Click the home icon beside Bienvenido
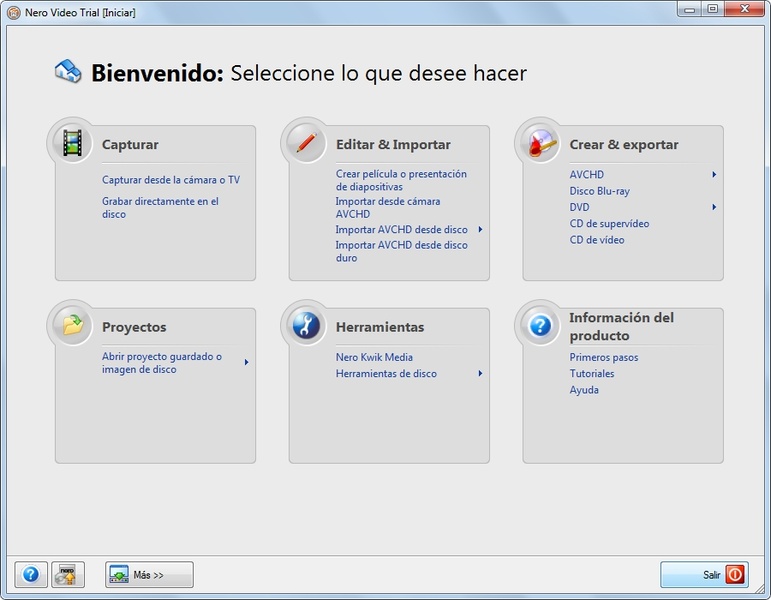 [68, 71]
